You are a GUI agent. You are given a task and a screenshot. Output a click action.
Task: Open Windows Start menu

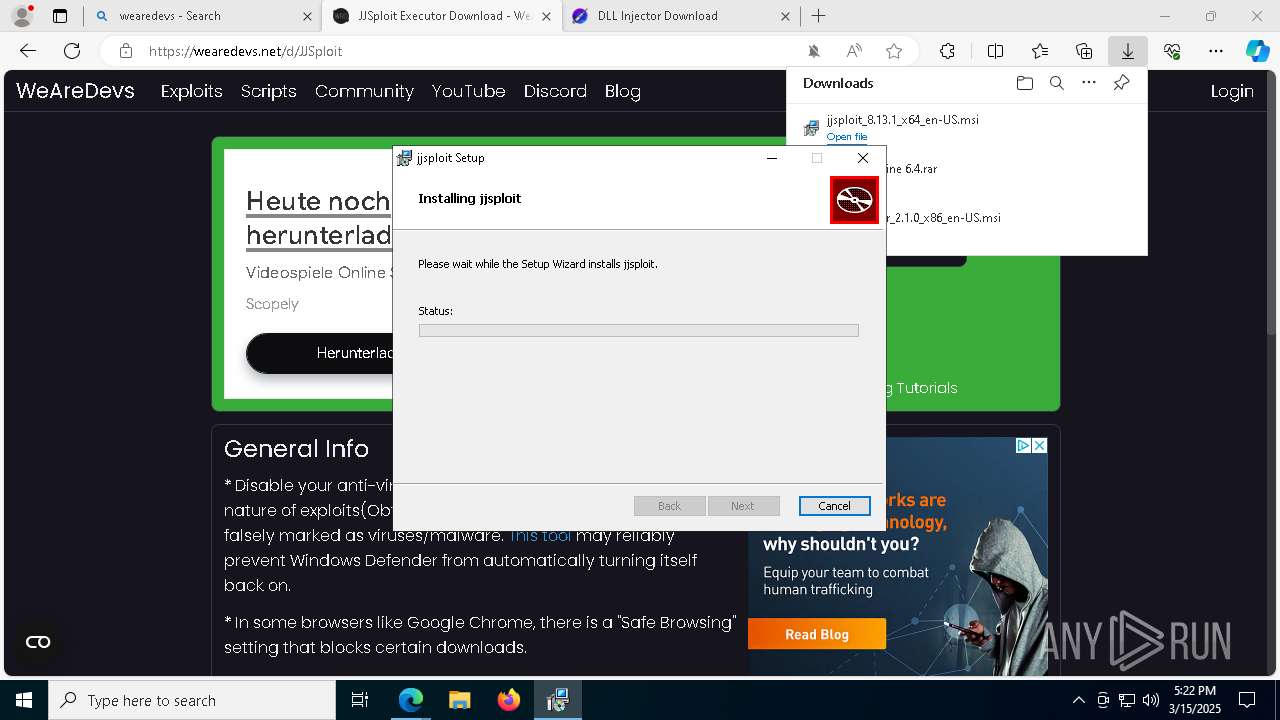pyautogui.click(x=24, y=700)
